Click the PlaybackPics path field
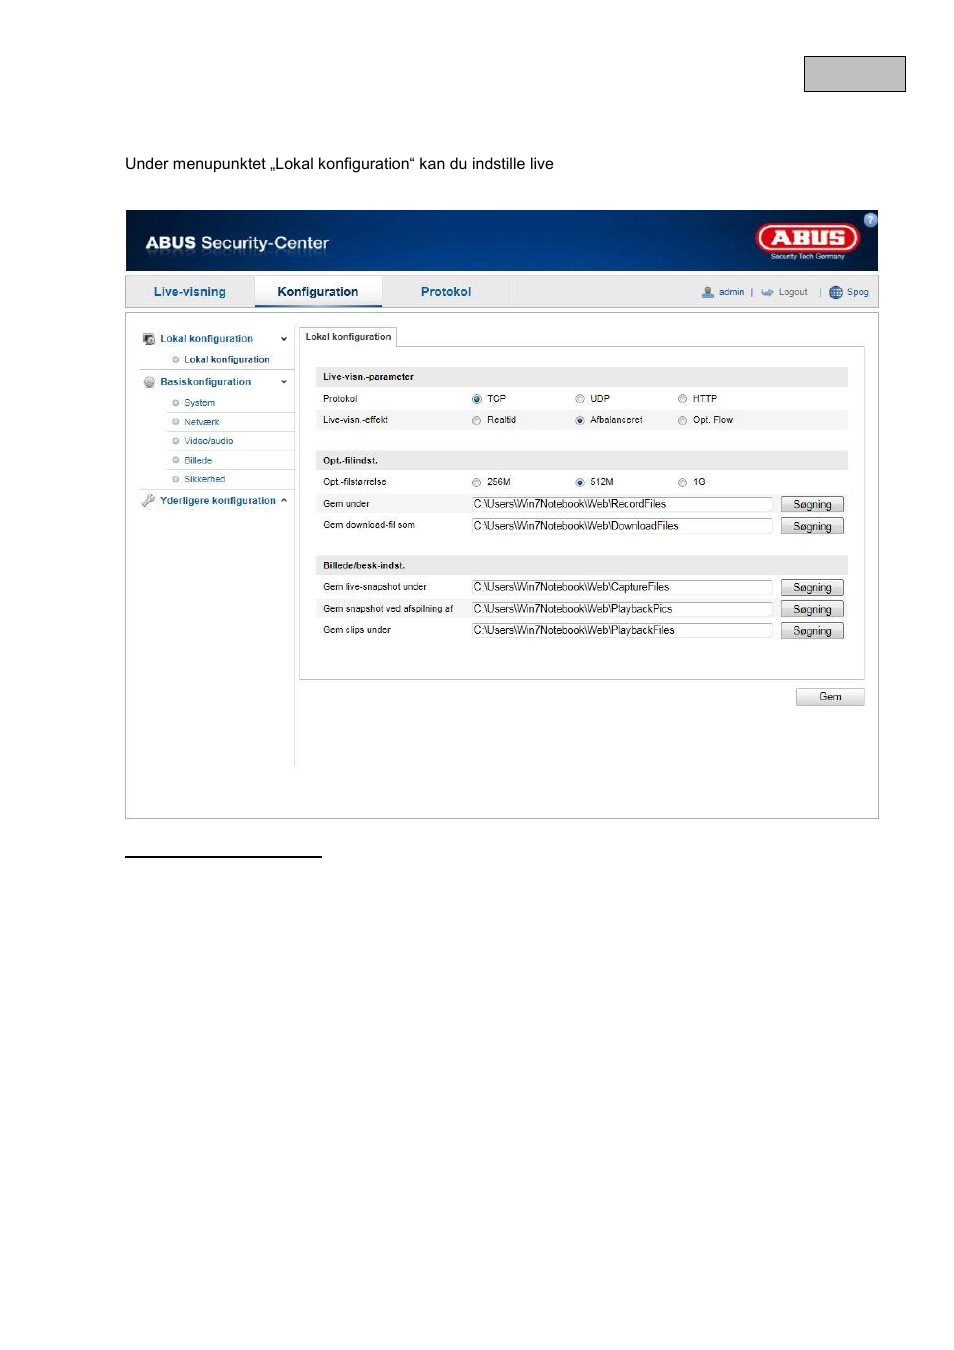 point(622,609)
